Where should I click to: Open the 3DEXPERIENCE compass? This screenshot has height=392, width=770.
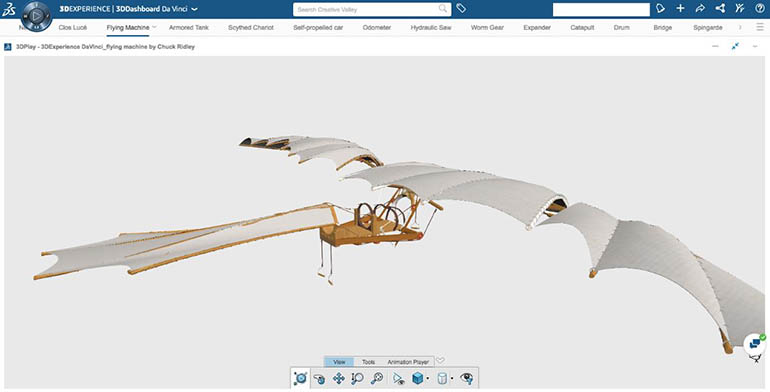[x=36, y=16]
